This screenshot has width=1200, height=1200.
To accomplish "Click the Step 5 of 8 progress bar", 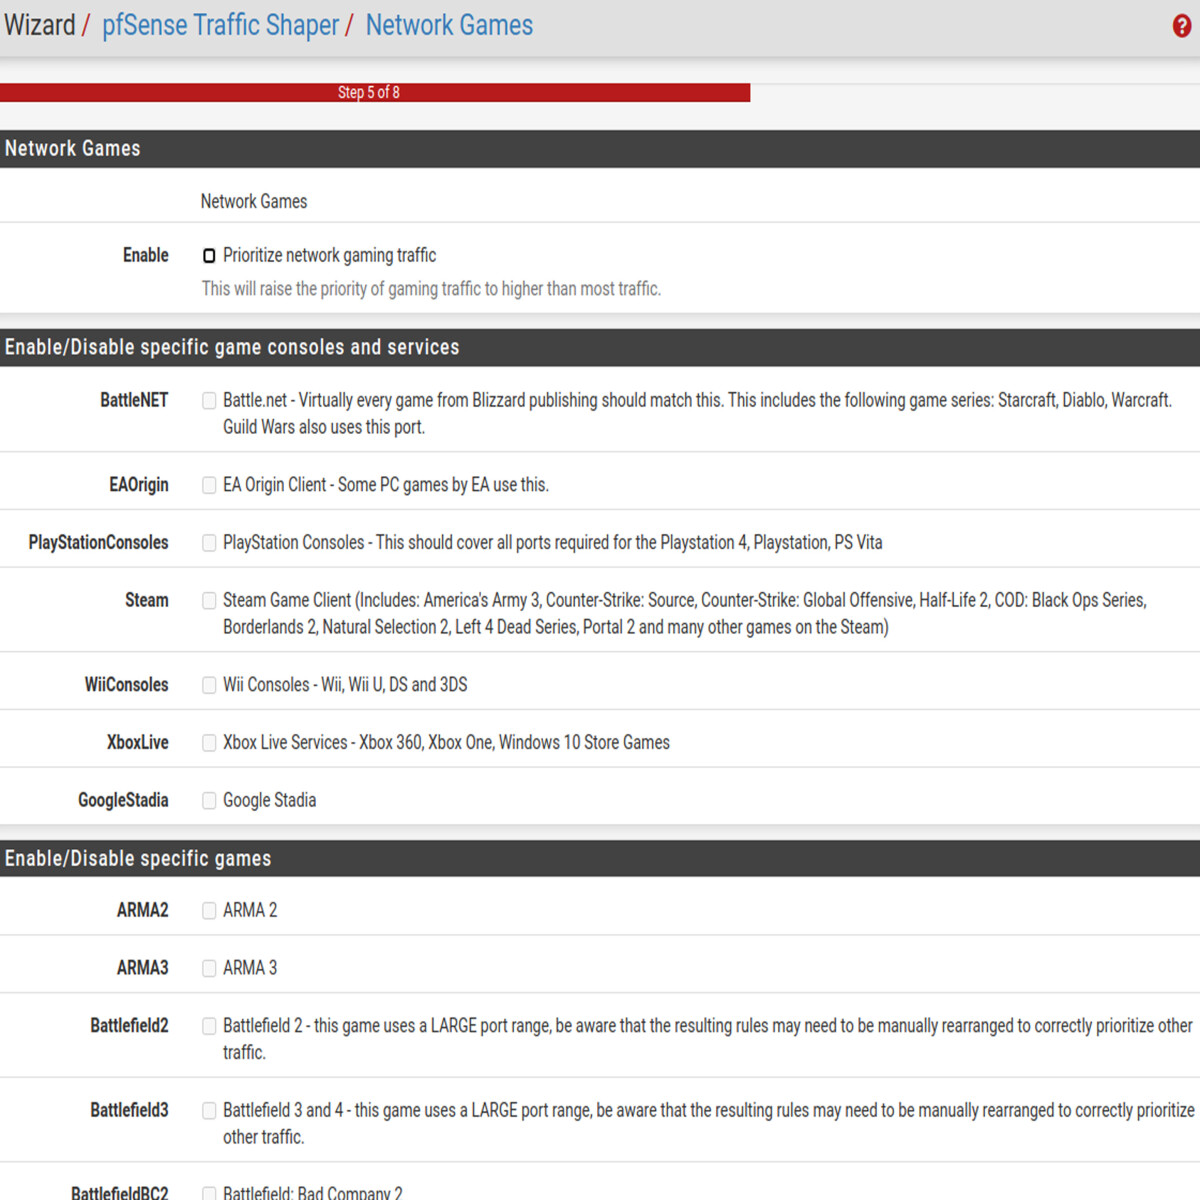I will pos(375,92).
